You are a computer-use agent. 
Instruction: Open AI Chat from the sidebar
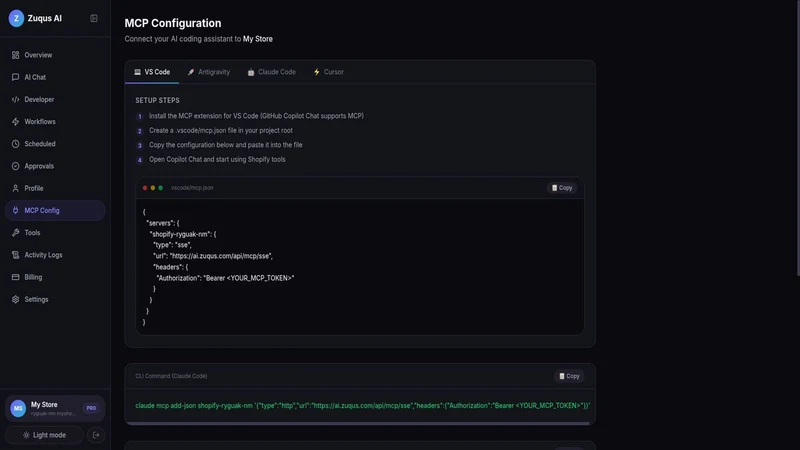(55, 77)
